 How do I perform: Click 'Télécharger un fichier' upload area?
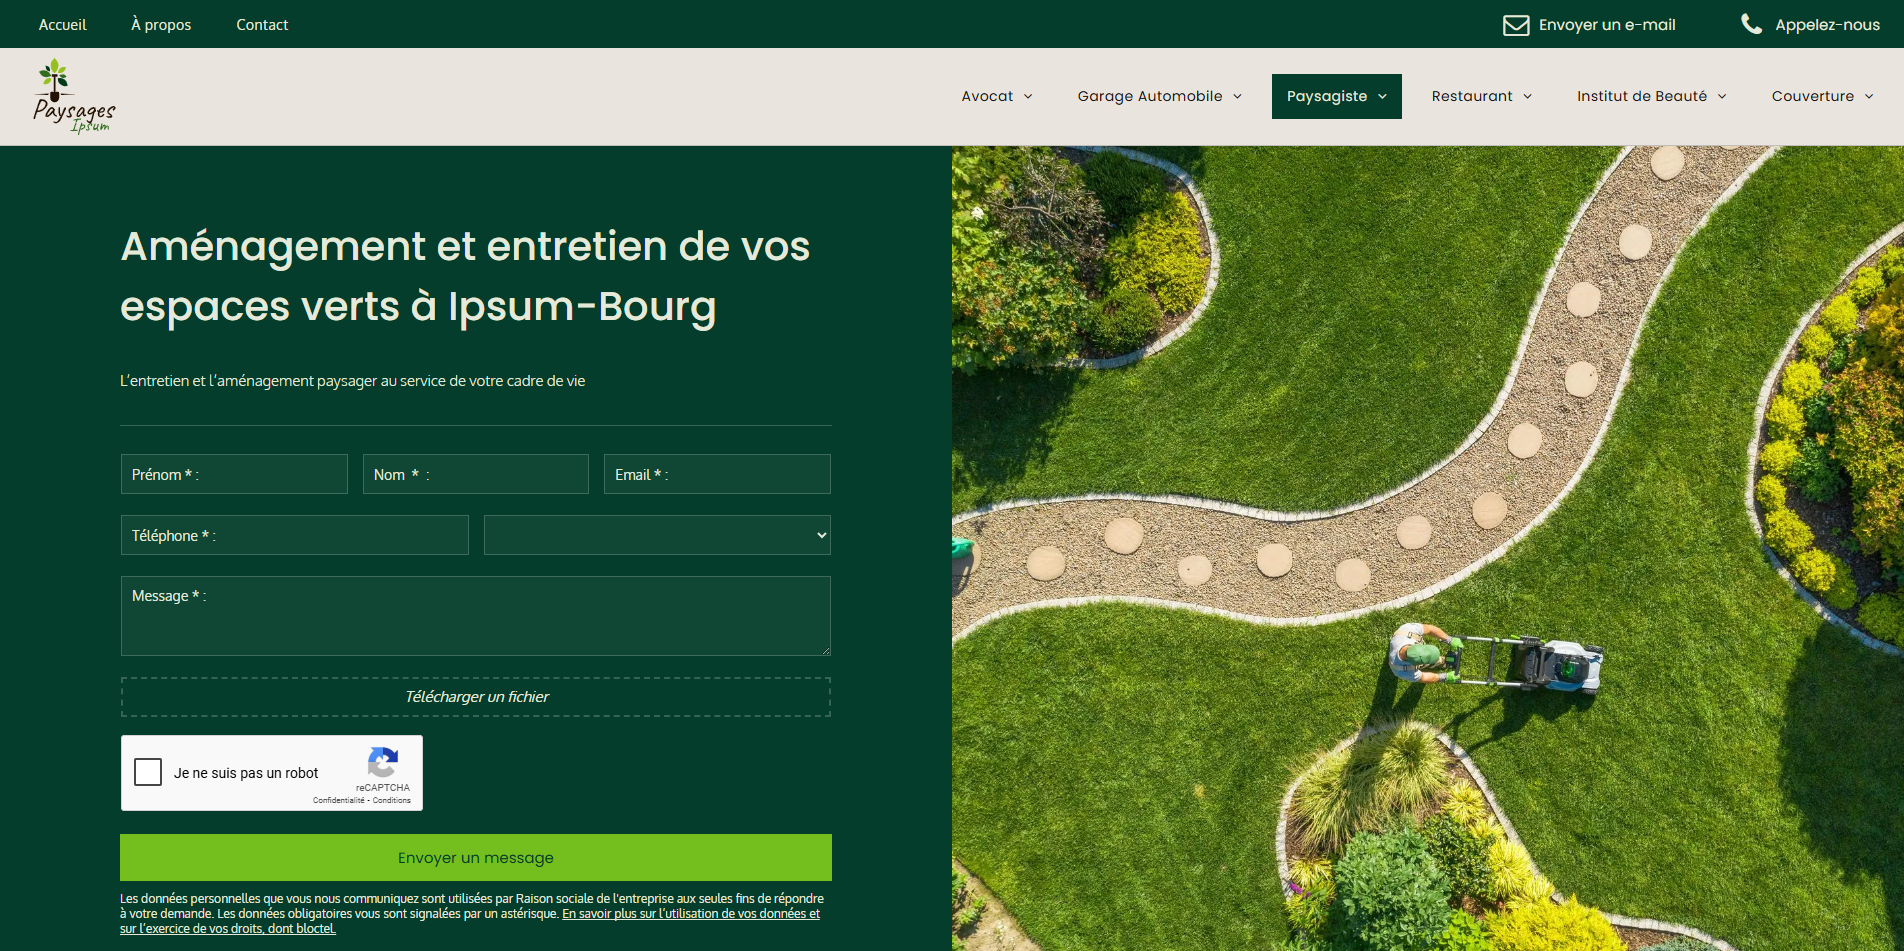(x=476, y=697)
